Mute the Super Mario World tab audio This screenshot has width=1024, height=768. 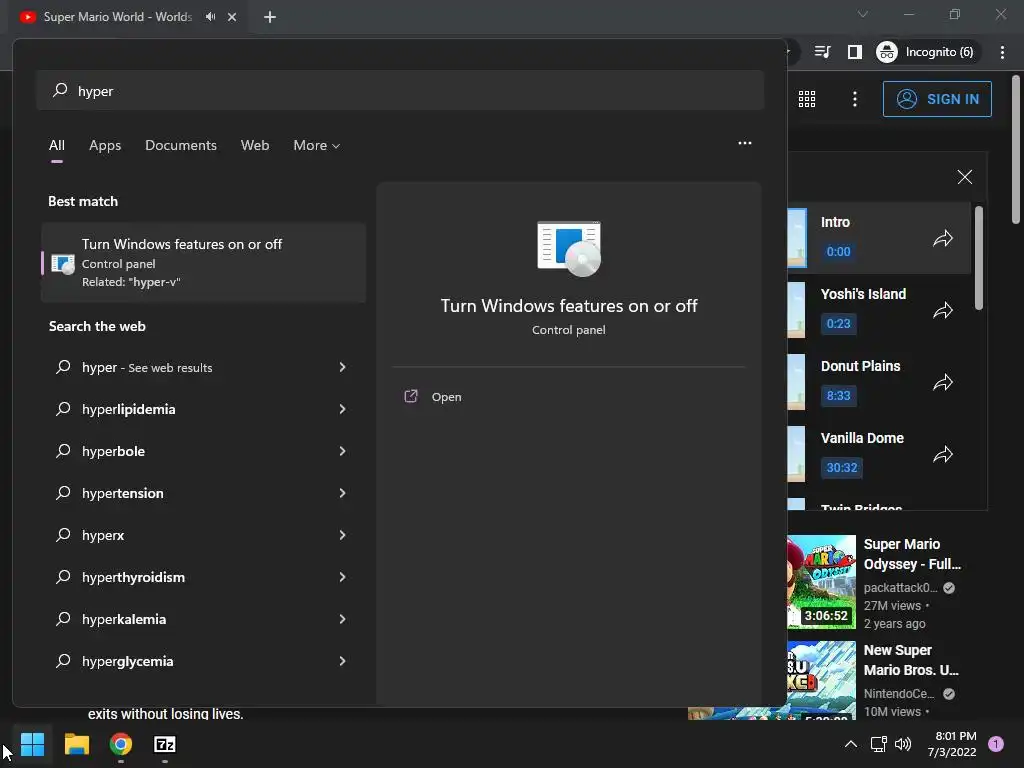(x=210, y=17)
